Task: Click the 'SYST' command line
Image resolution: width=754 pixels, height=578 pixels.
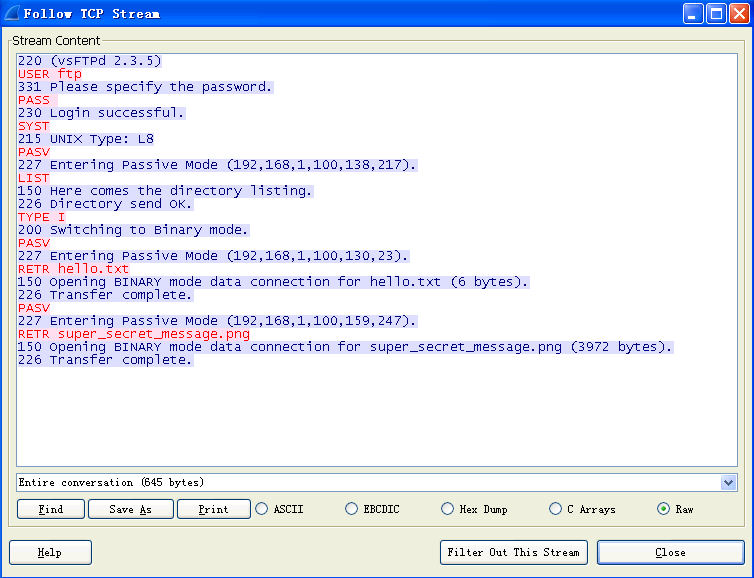Action: (34, 126)
